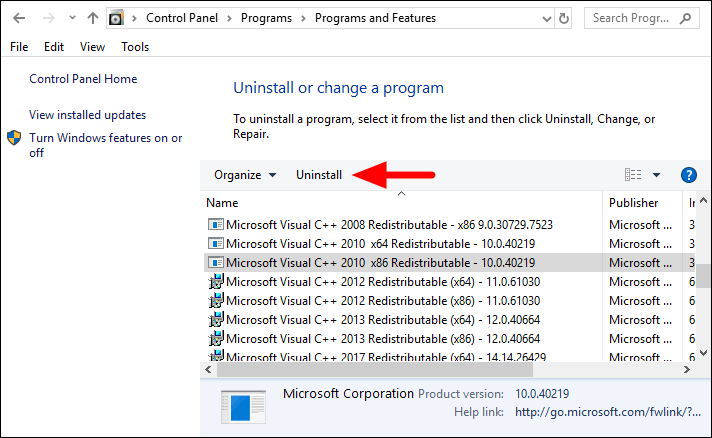
Task: Click the magnifier search icon
Action: coord(686,18)
